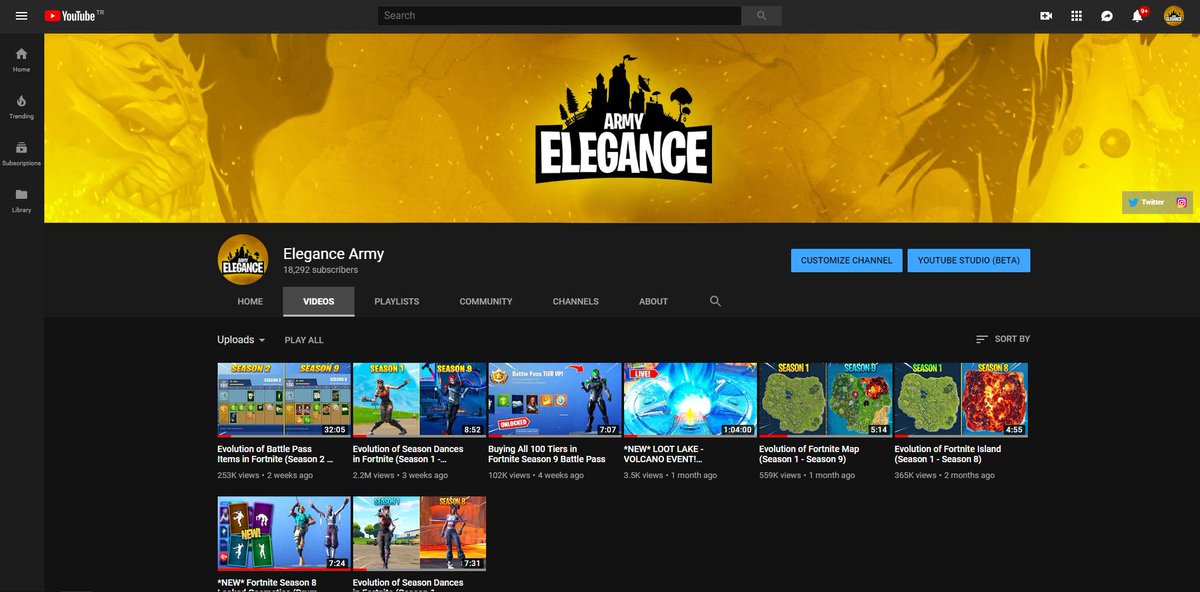Click the channel search magnifier icon

715,301
